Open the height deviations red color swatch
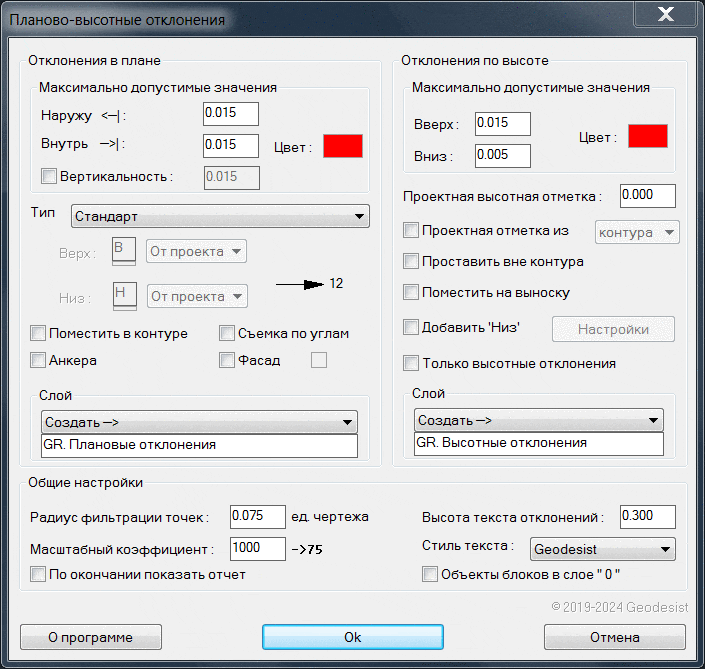The width and height of the screenshot is (705, 669). pos(647,136)
